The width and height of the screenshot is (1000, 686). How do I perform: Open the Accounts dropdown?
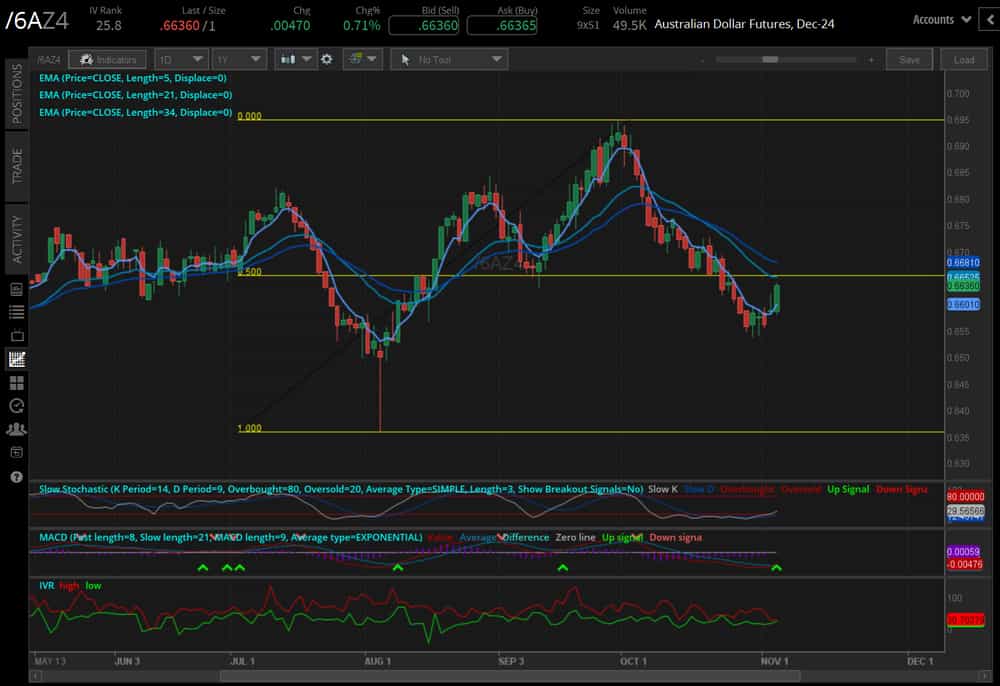coord(936,19)
